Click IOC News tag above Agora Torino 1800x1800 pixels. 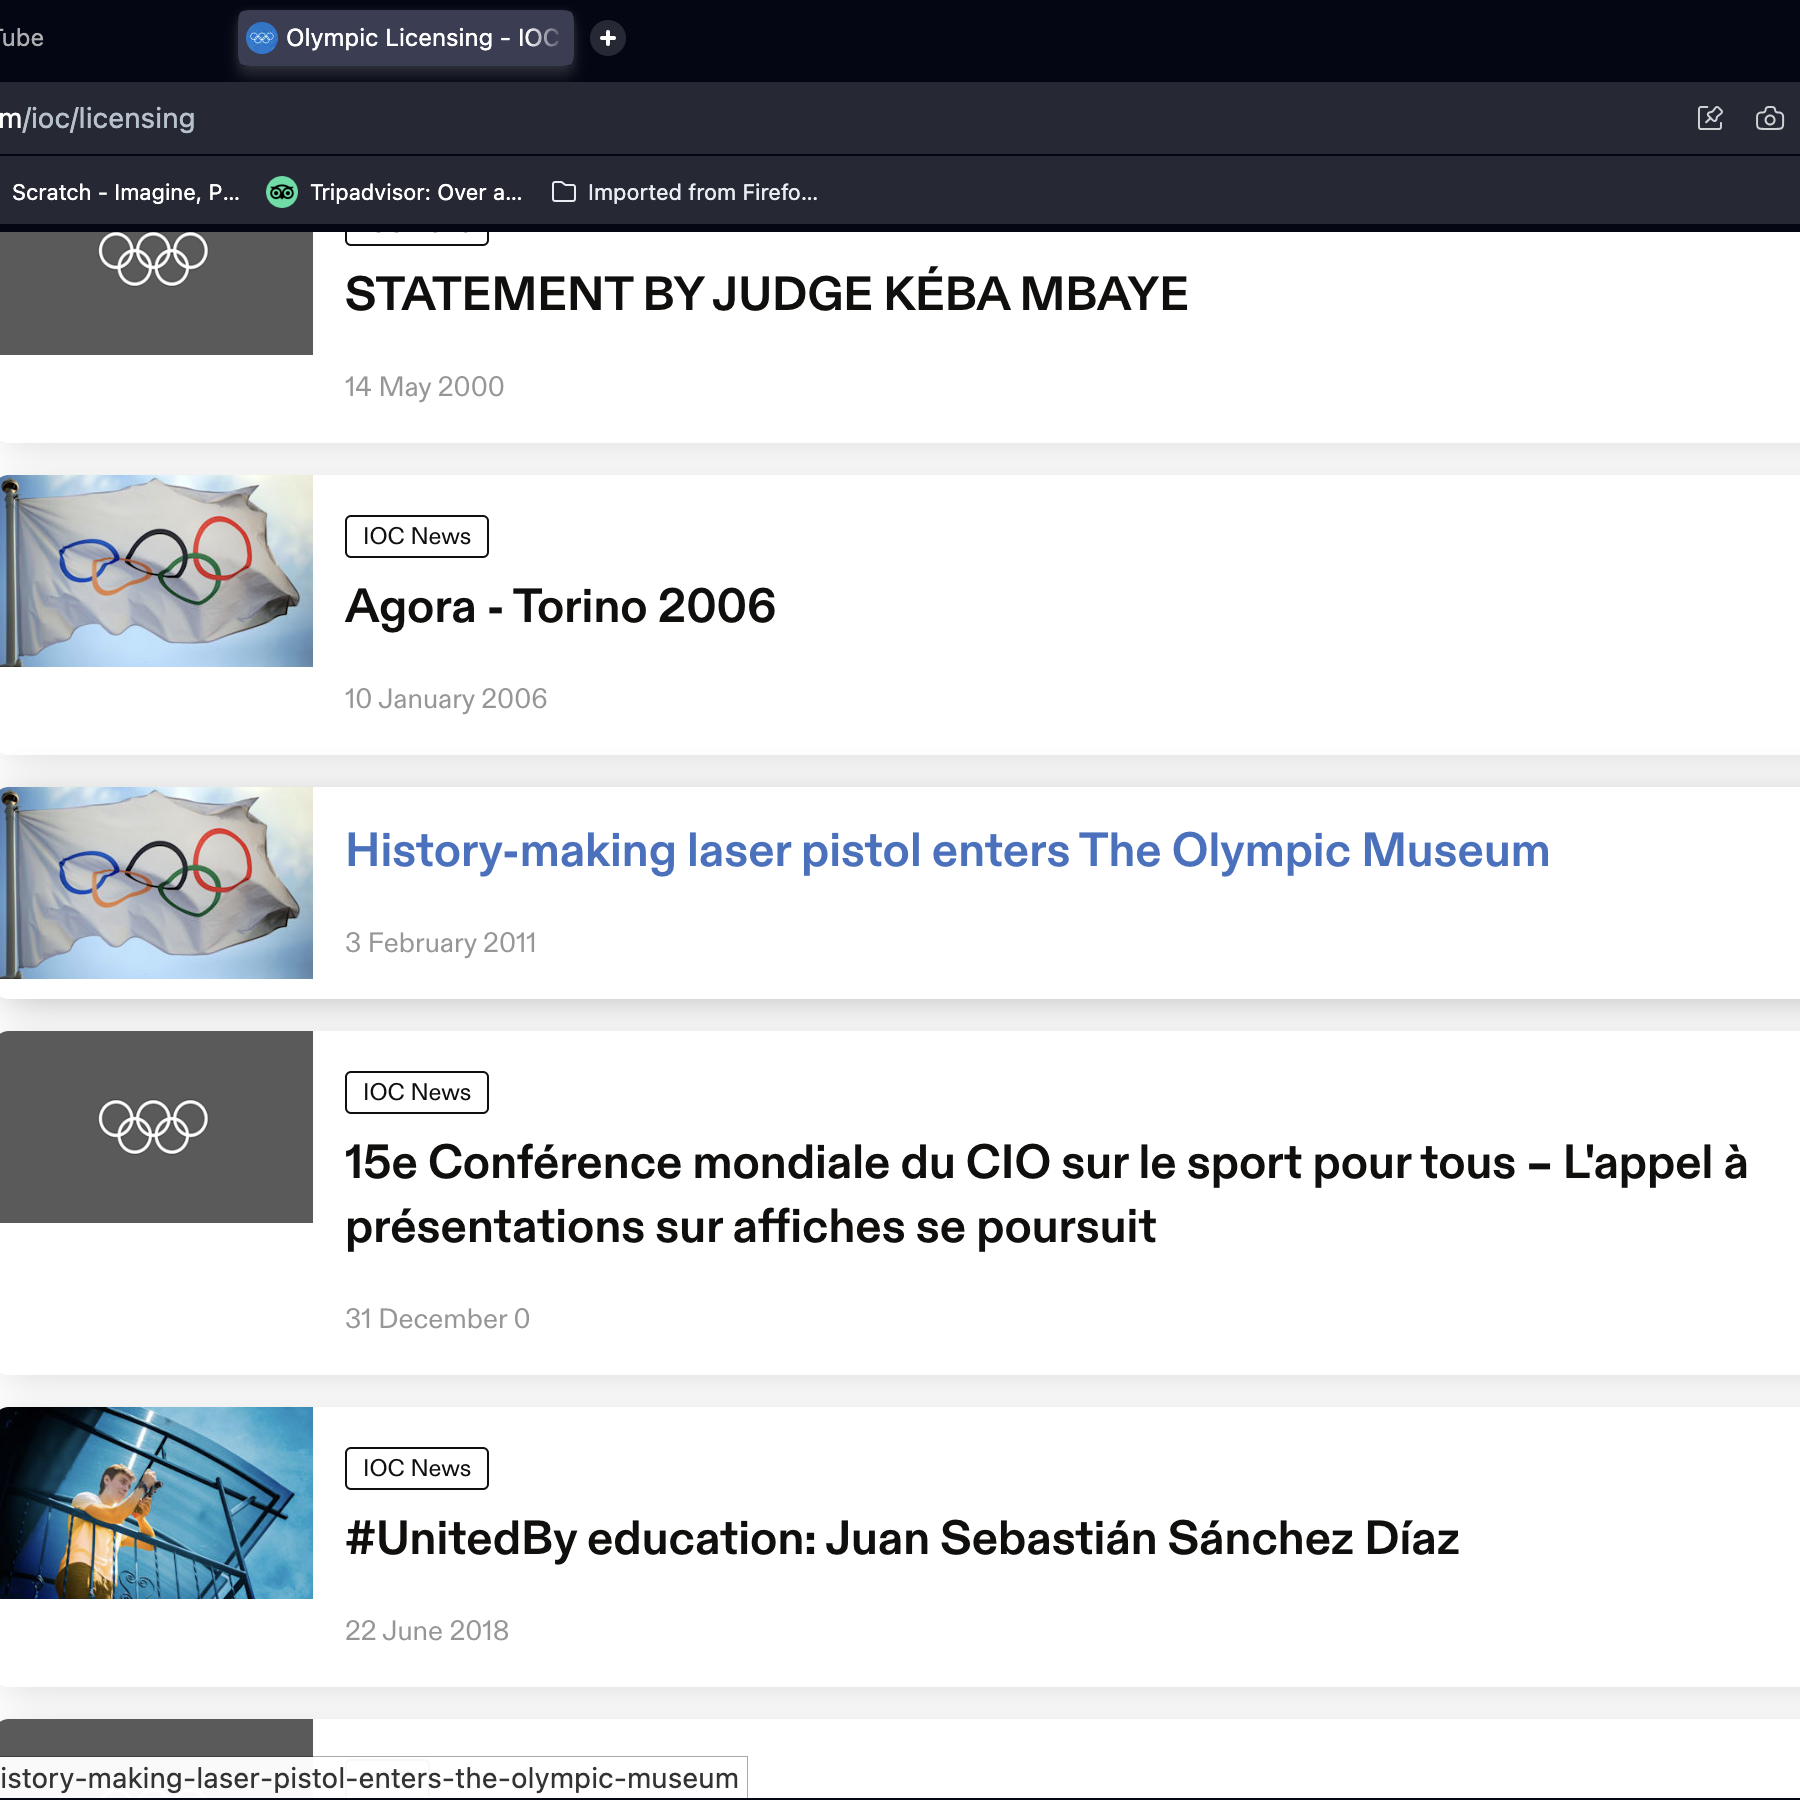pos(416,537)
